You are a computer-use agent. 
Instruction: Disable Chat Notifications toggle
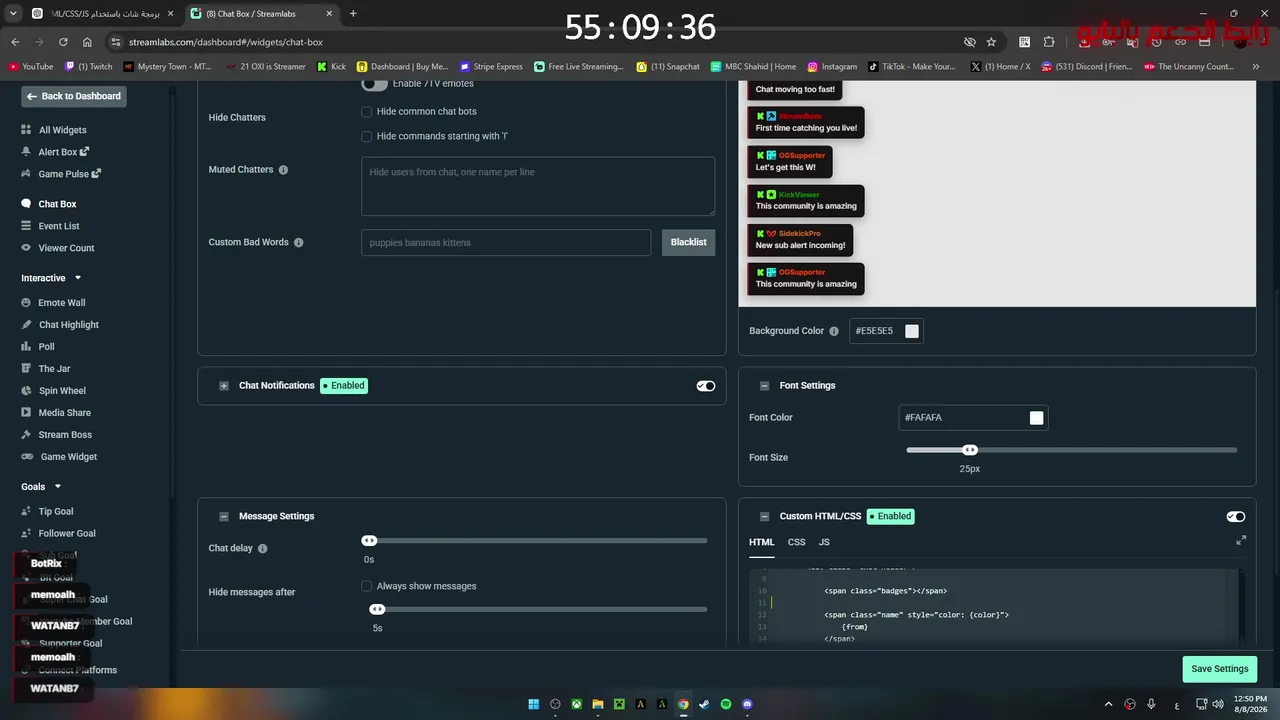click(x=706, y=386)
